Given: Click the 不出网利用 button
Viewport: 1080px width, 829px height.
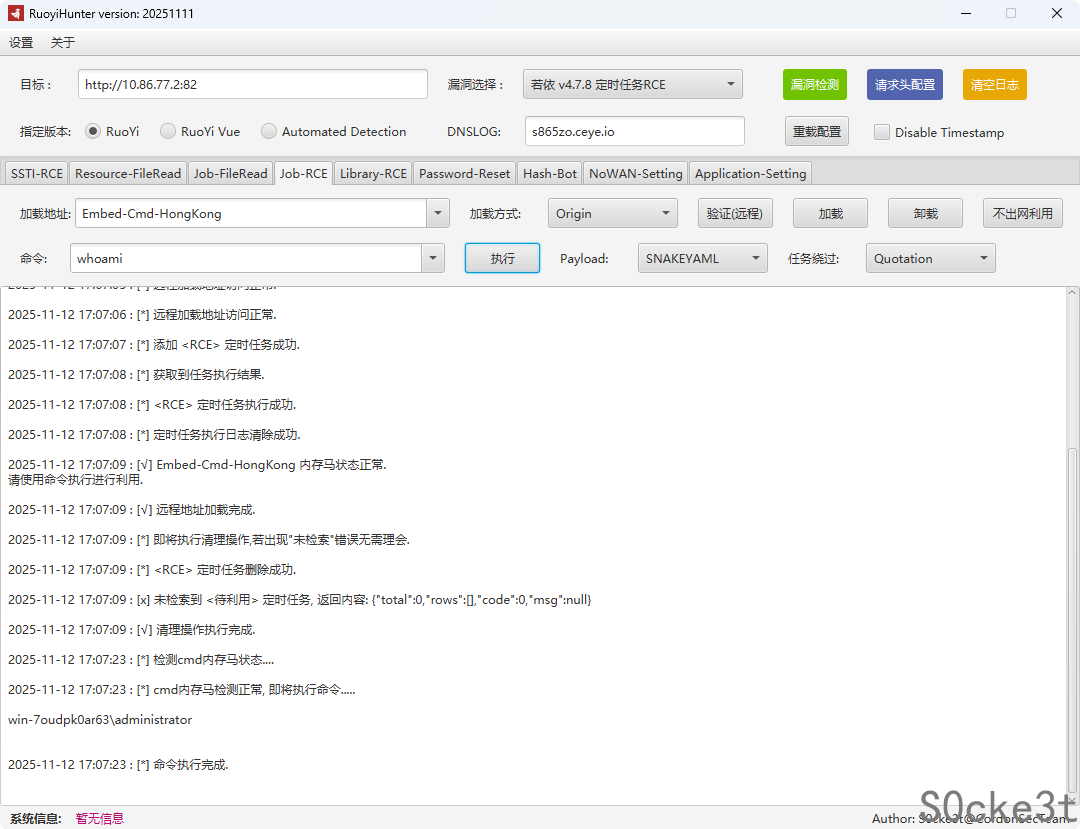Looking at the screenshot, I should 1023,213.
